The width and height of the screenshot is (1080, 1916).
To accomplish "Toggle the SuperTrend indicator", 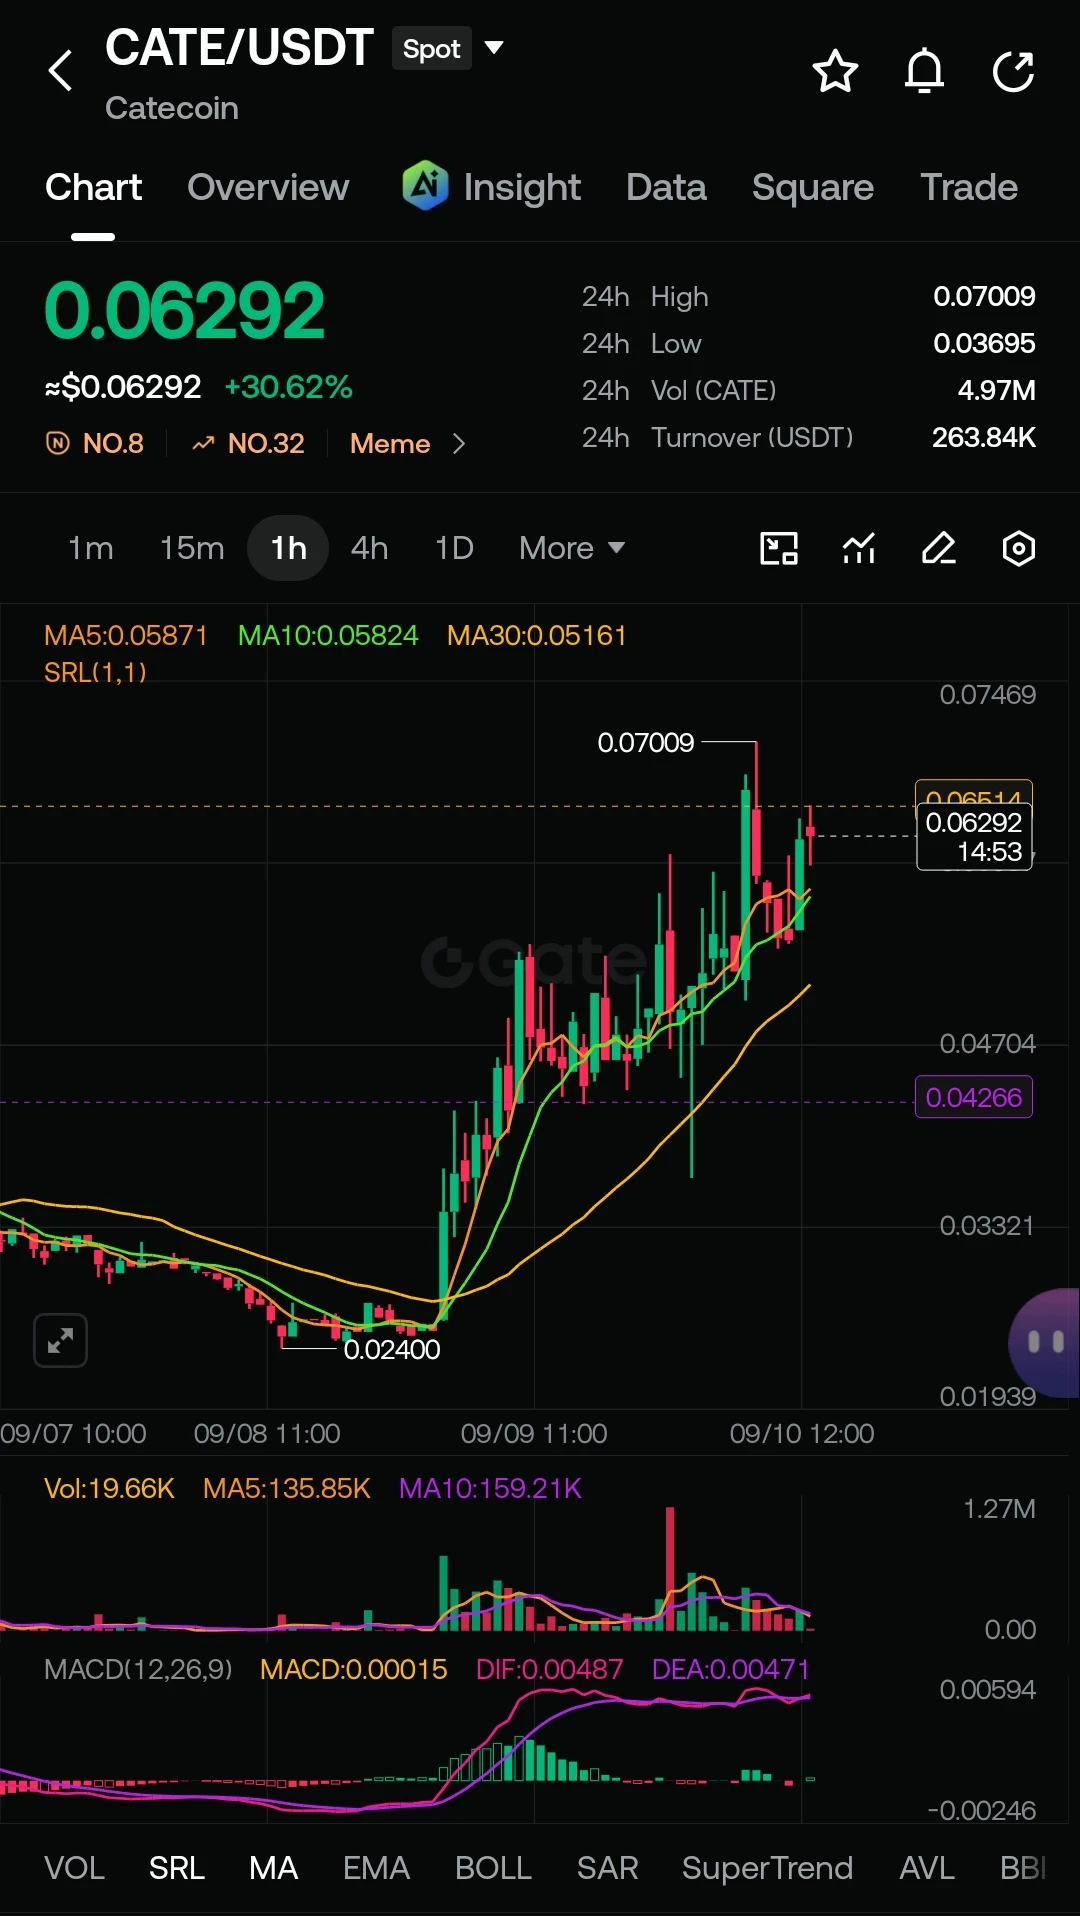I will [x=767, y=1868].
